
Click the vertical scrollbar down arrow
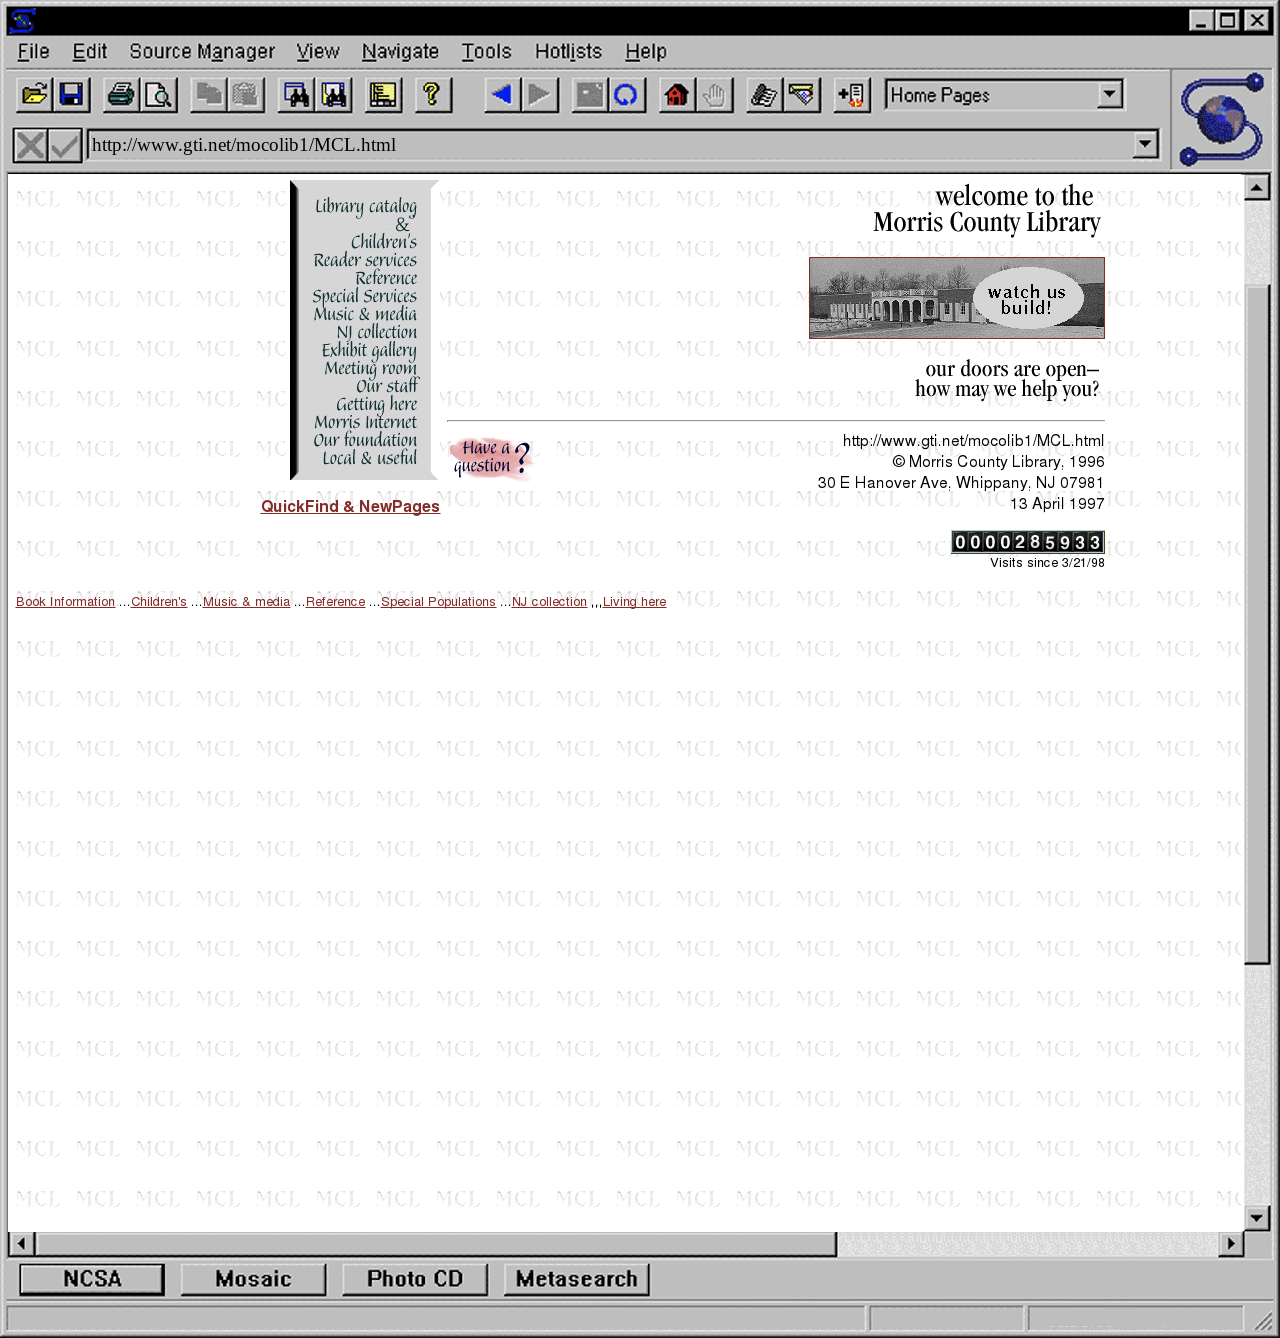coord(1257,1217)
